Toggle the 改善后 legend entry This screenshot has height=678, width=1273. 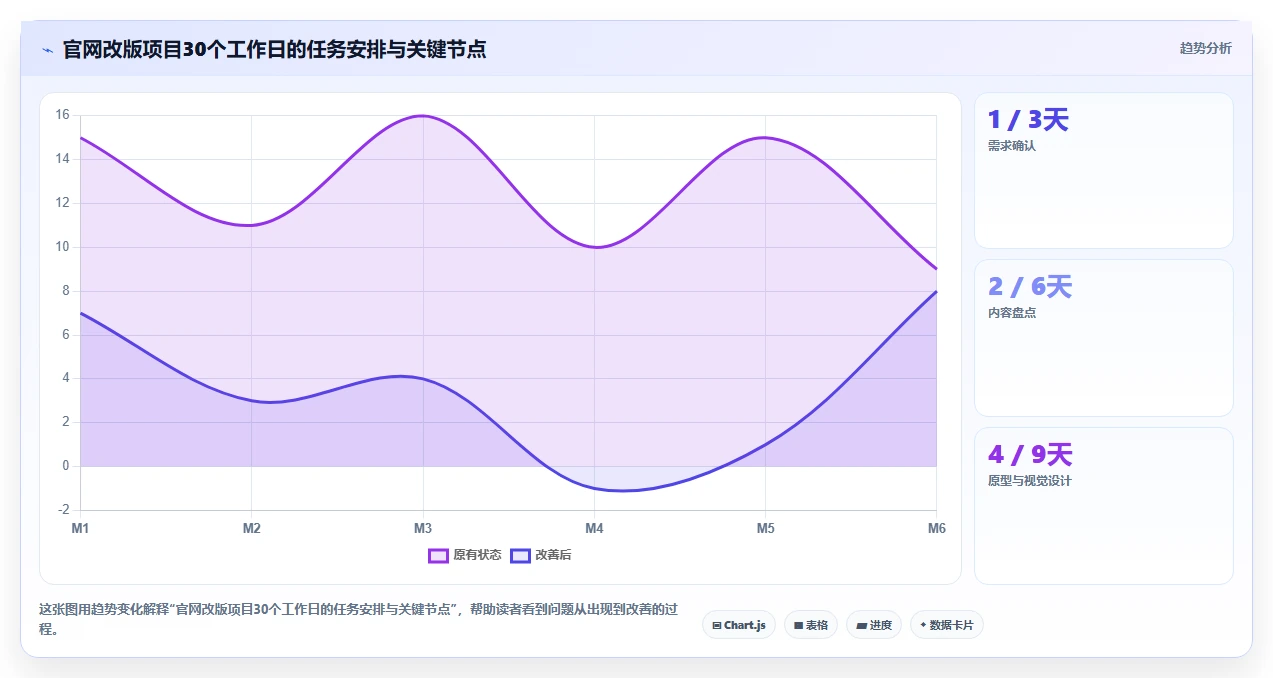pyautogui.click(x=541, y=555)
